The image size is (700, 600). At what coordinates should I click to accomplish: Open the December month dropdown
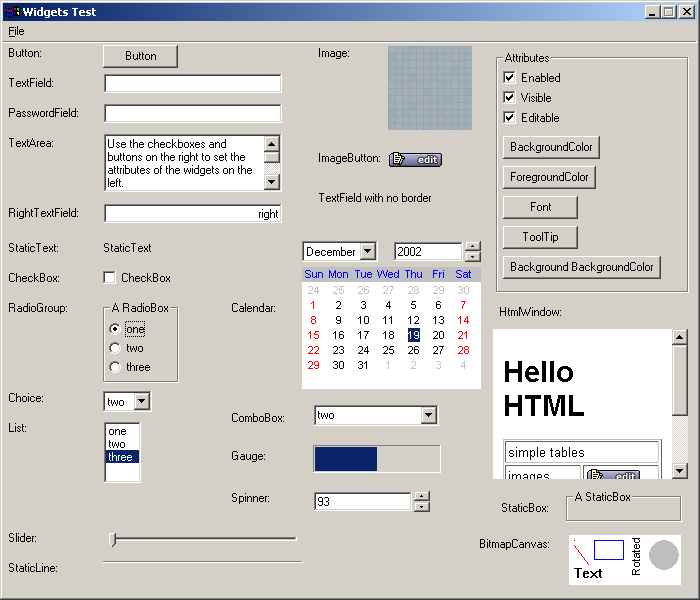click(x=367, y=252)
